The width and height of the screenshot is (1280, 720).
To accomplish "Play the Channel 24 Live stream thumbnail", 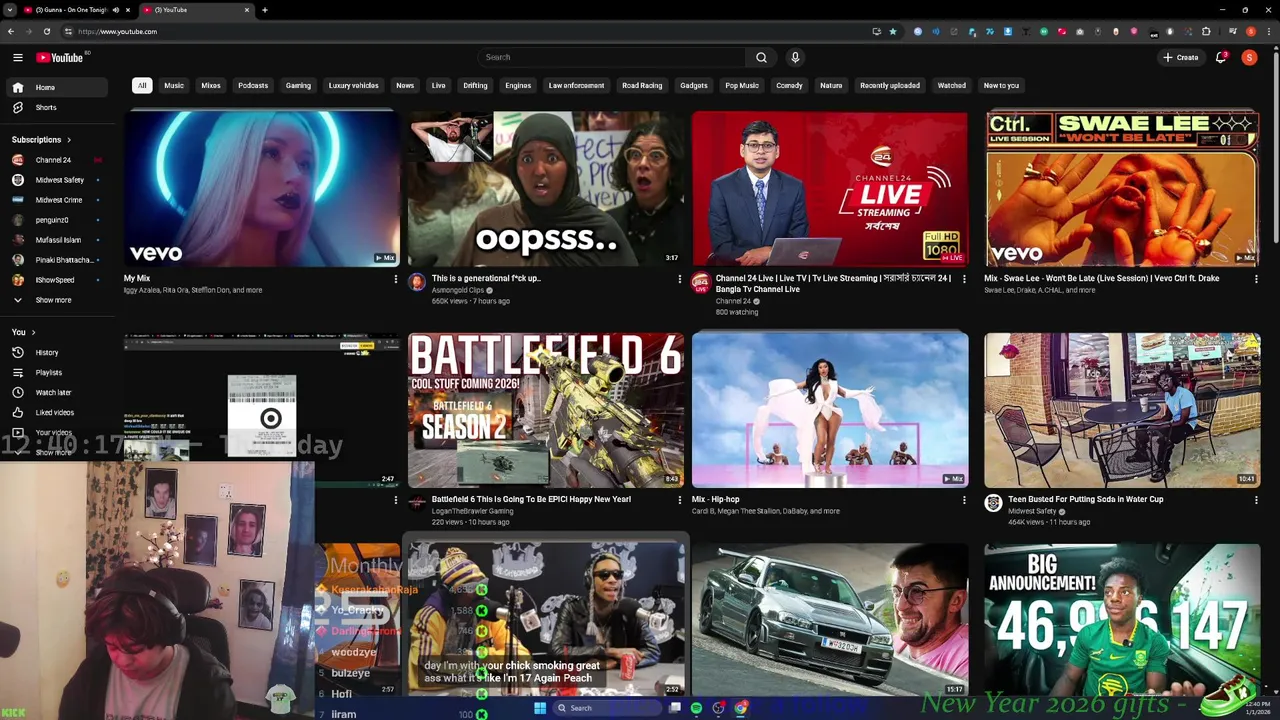I will click(830, 189).
